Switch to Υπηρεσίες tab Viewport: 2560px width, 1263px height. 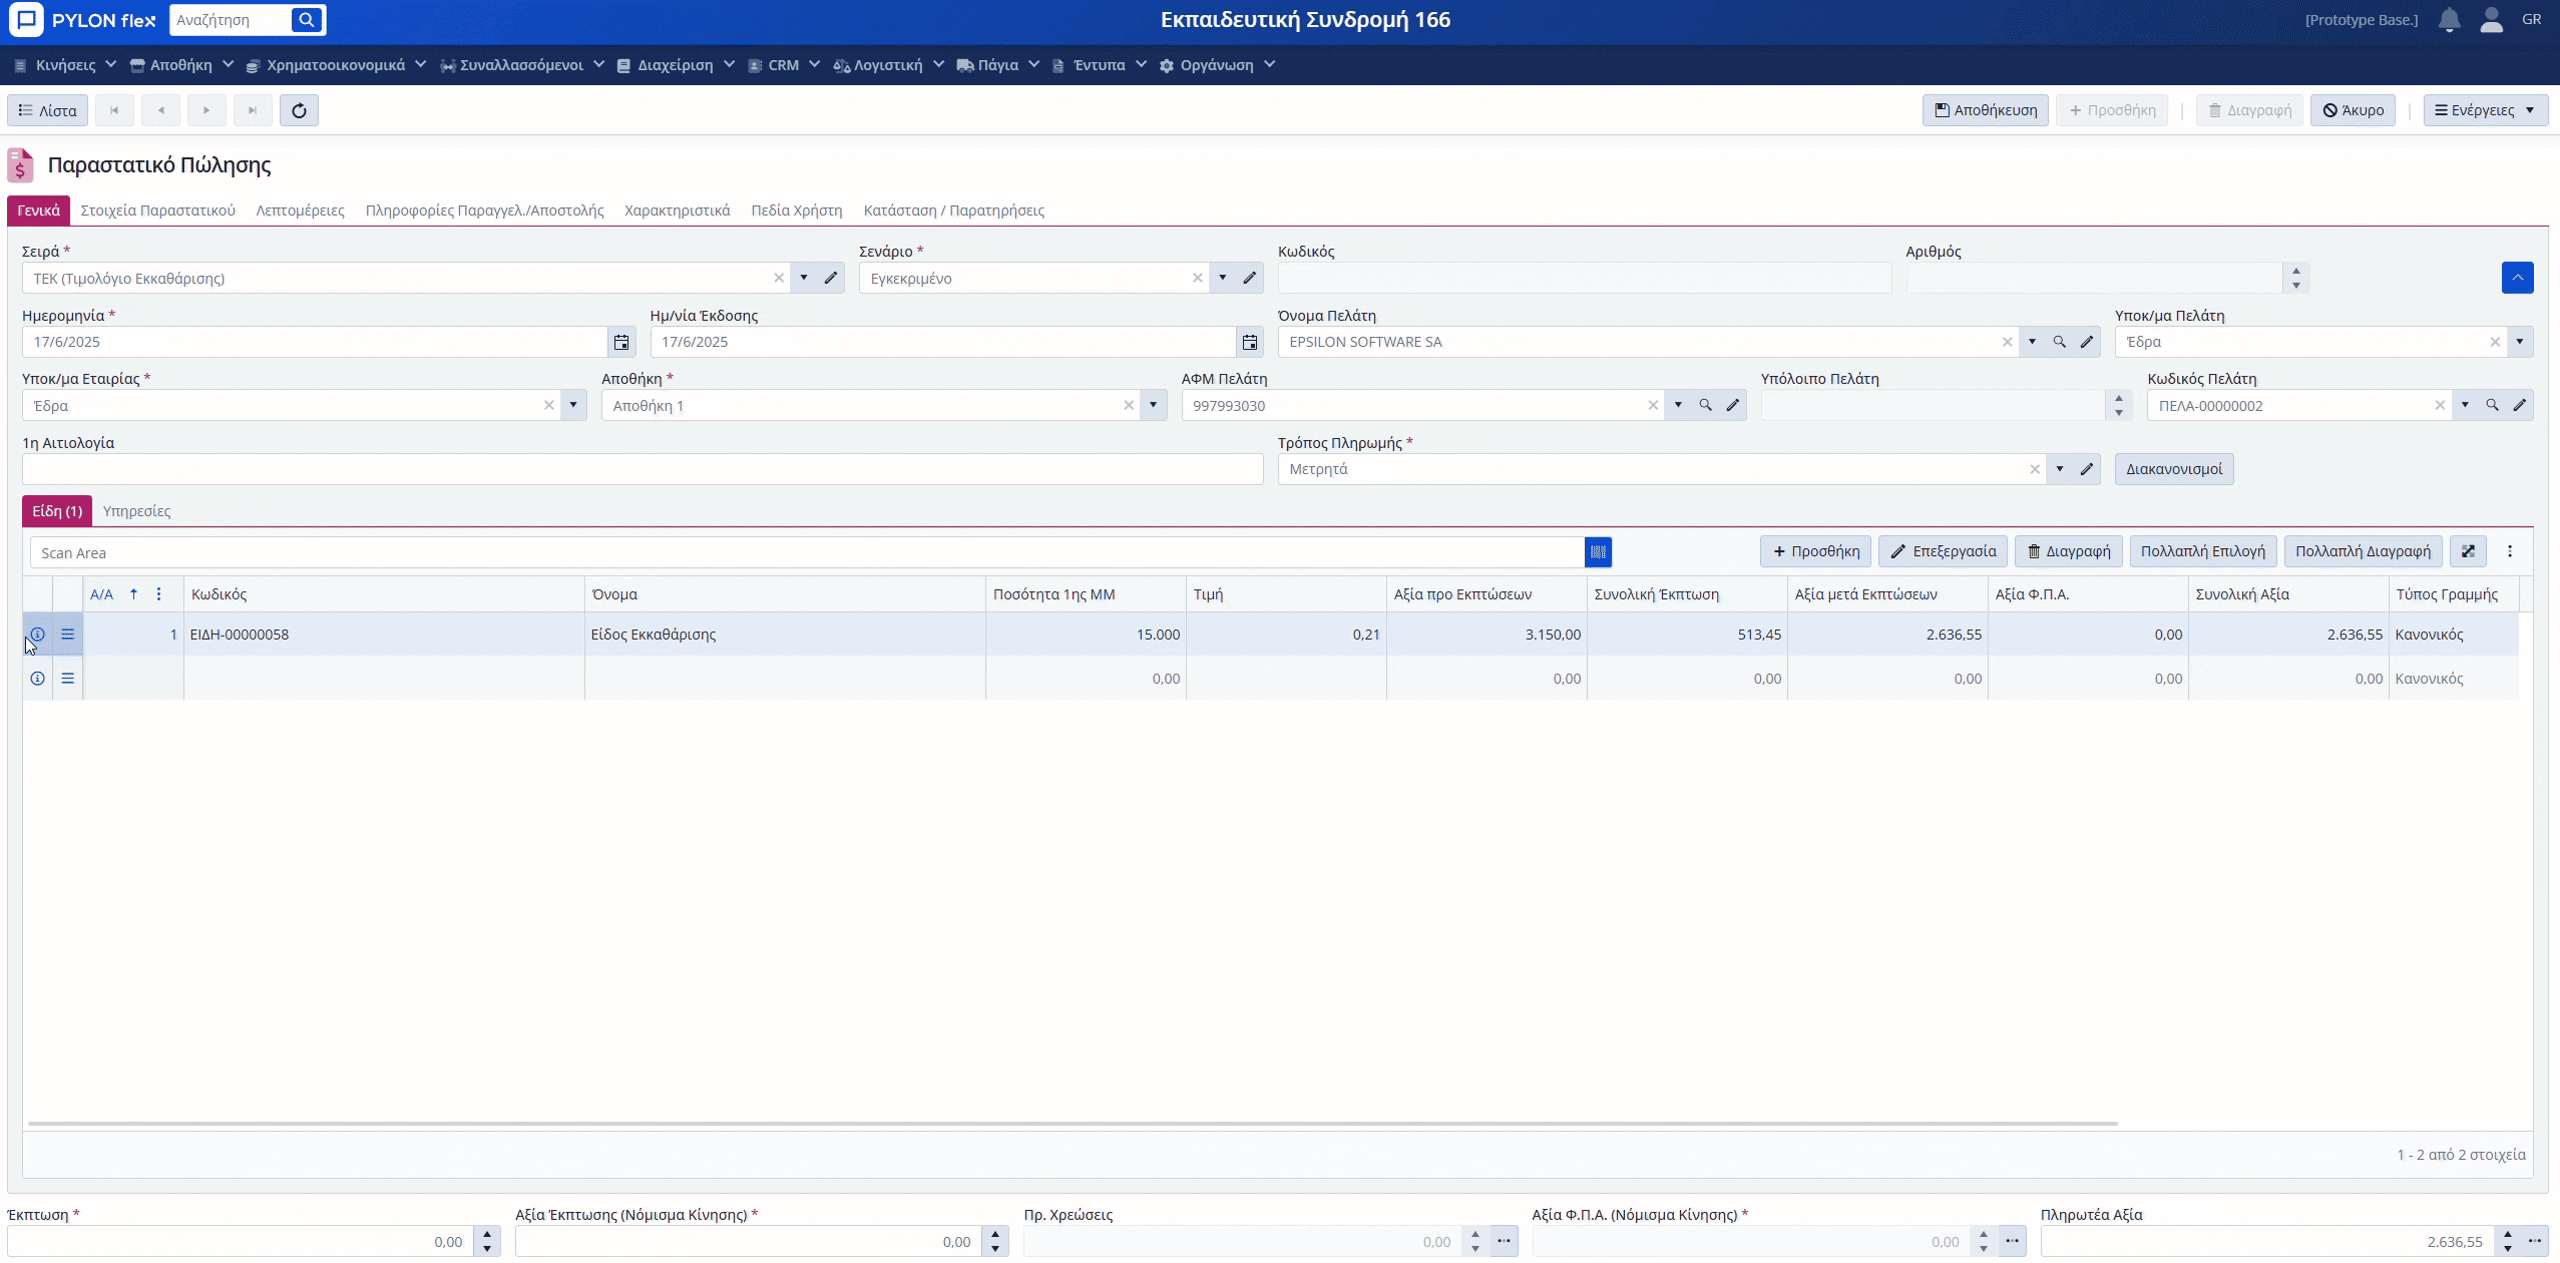point(137,511)
